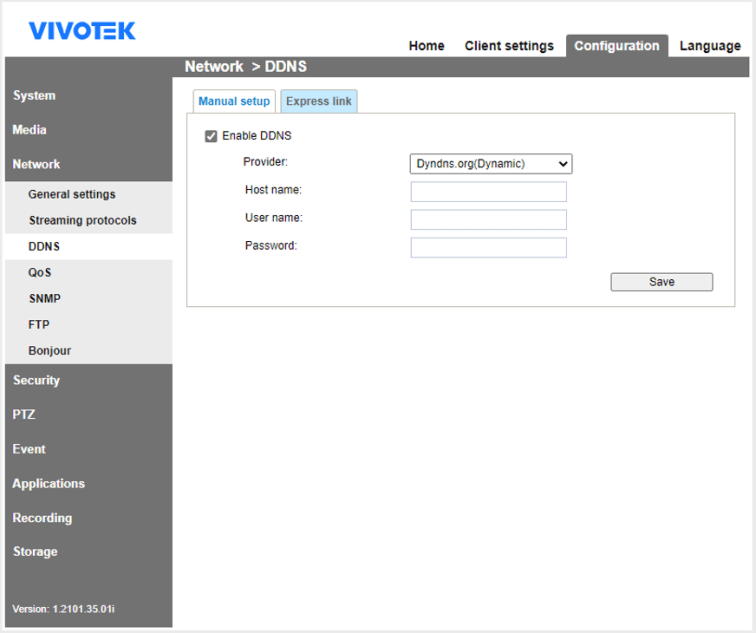Expand the Media sidebar section

(30, 130)
